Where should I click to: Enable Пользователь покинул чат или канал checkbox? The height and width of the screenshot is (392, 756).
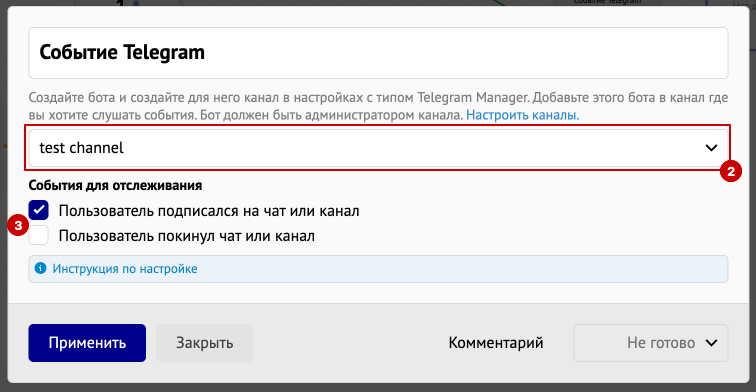(x=39, y=235)
